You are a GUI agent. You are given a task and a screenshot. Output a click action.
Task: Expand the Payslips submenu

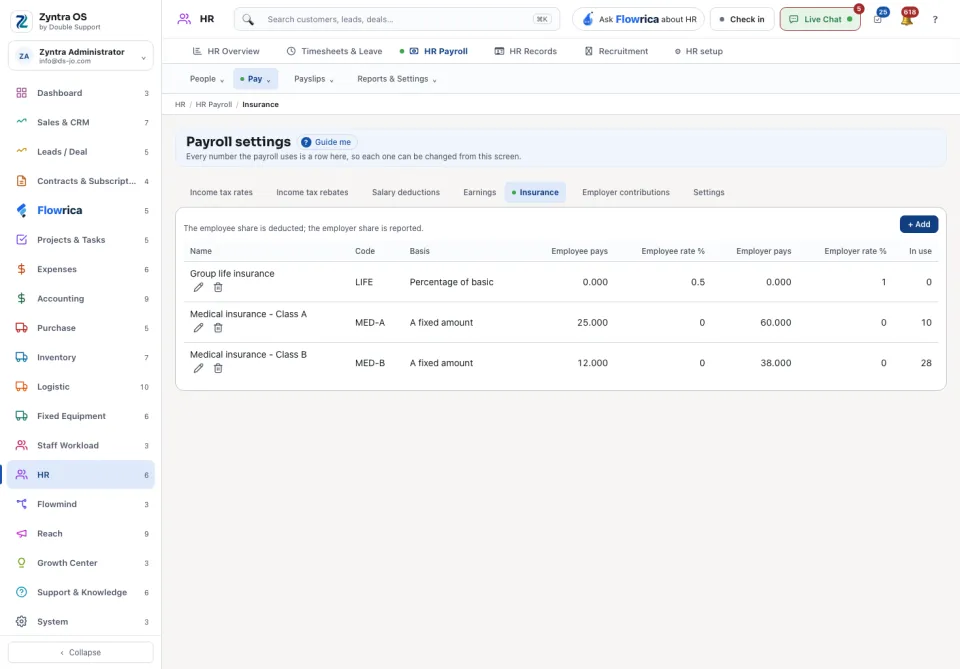pyautogui.click(x=313, y=79)
